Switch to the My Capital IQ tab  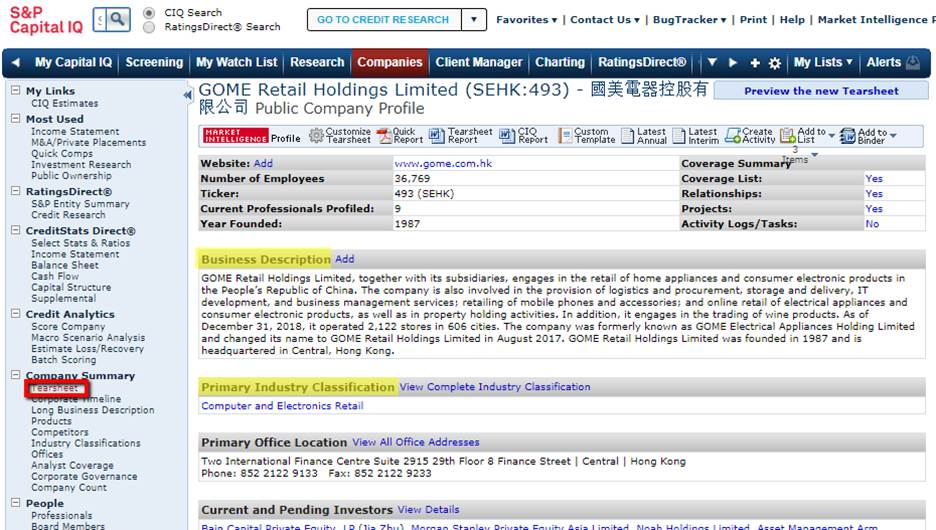73,62
